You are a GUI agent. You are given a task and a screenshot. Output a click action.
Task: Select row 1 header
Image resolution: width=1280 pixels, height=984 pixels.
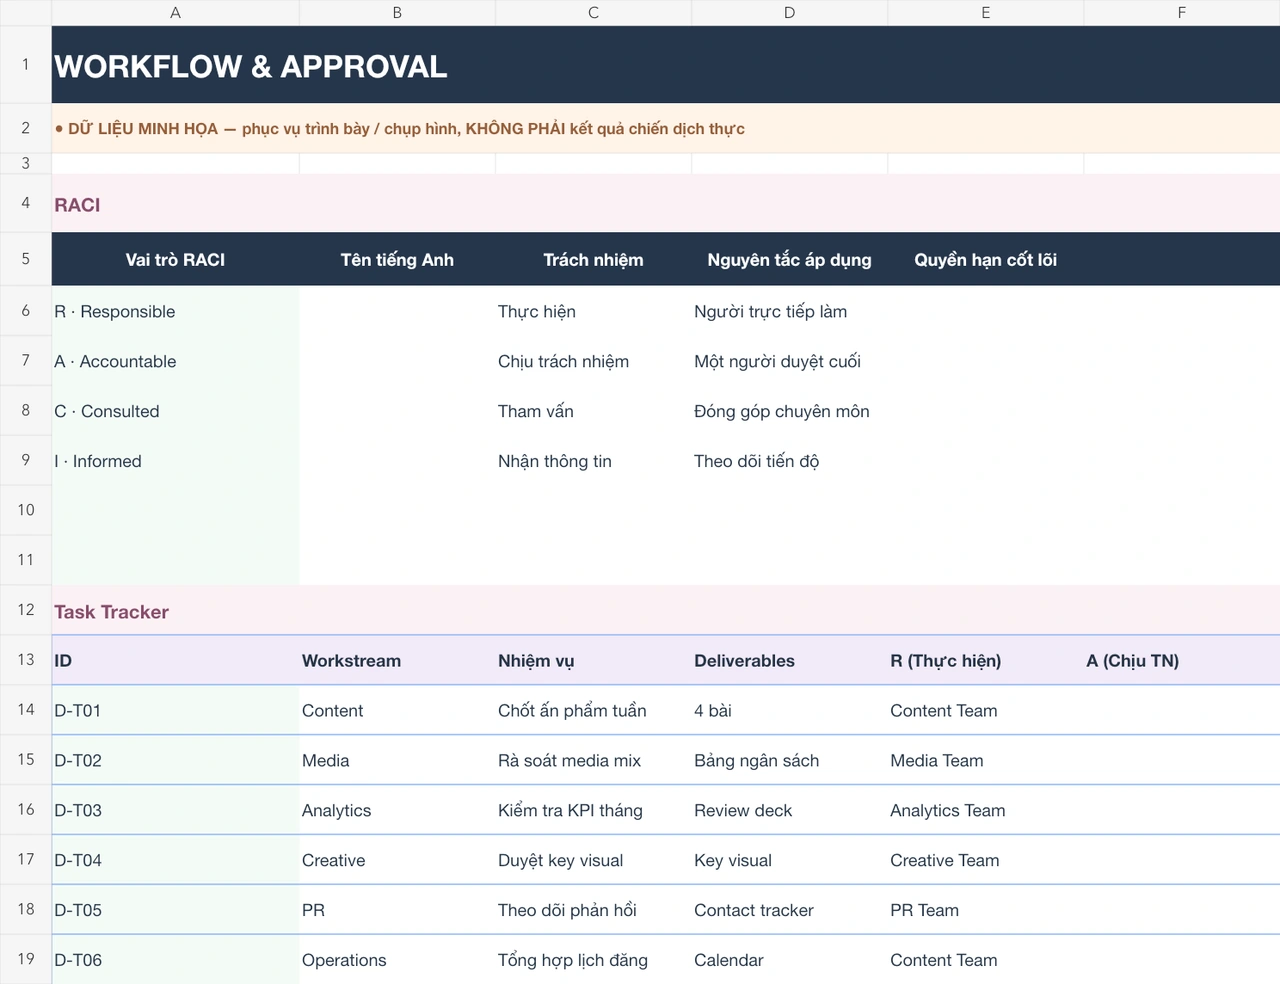(26, 64)
